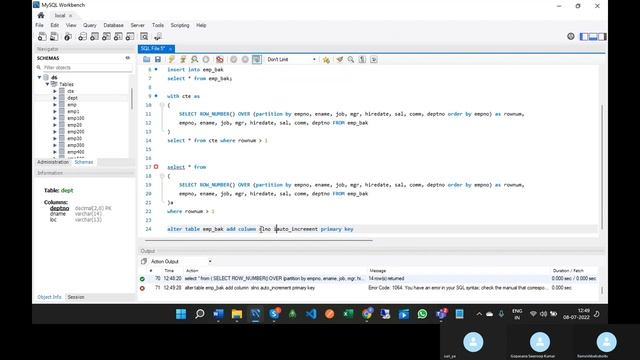Create a new SQL tab from main toolbar

tap(42, 37)
